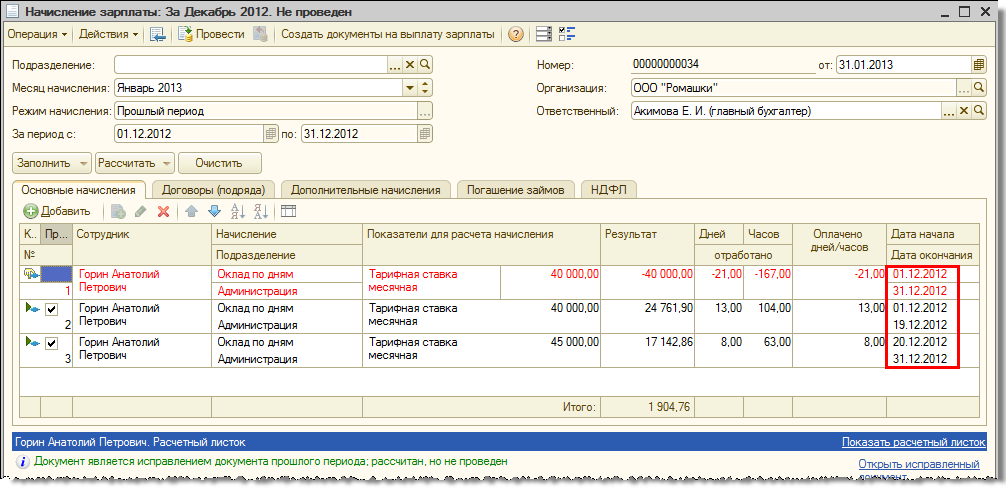Open the Организация ellipsis selector
The image size is (1006, 488).
click(x=964, y=88)
